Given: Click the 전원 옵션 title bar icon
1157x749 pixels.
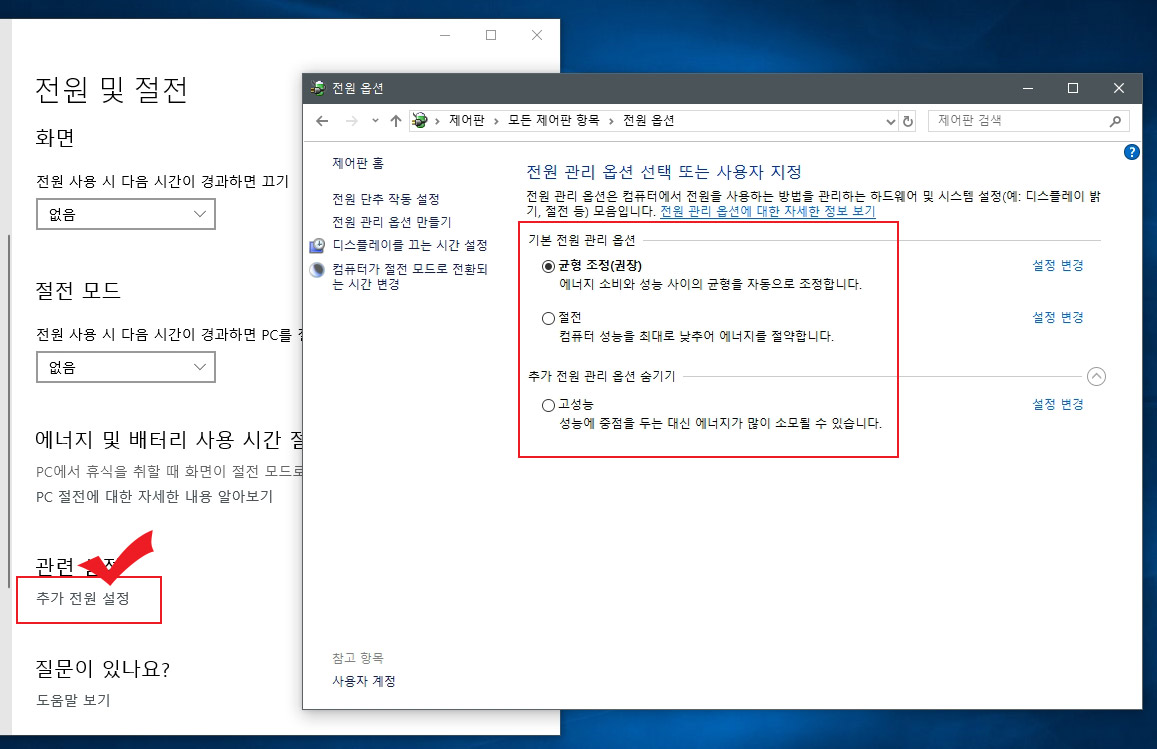Looking at the screenshot, I should point(320,88).
